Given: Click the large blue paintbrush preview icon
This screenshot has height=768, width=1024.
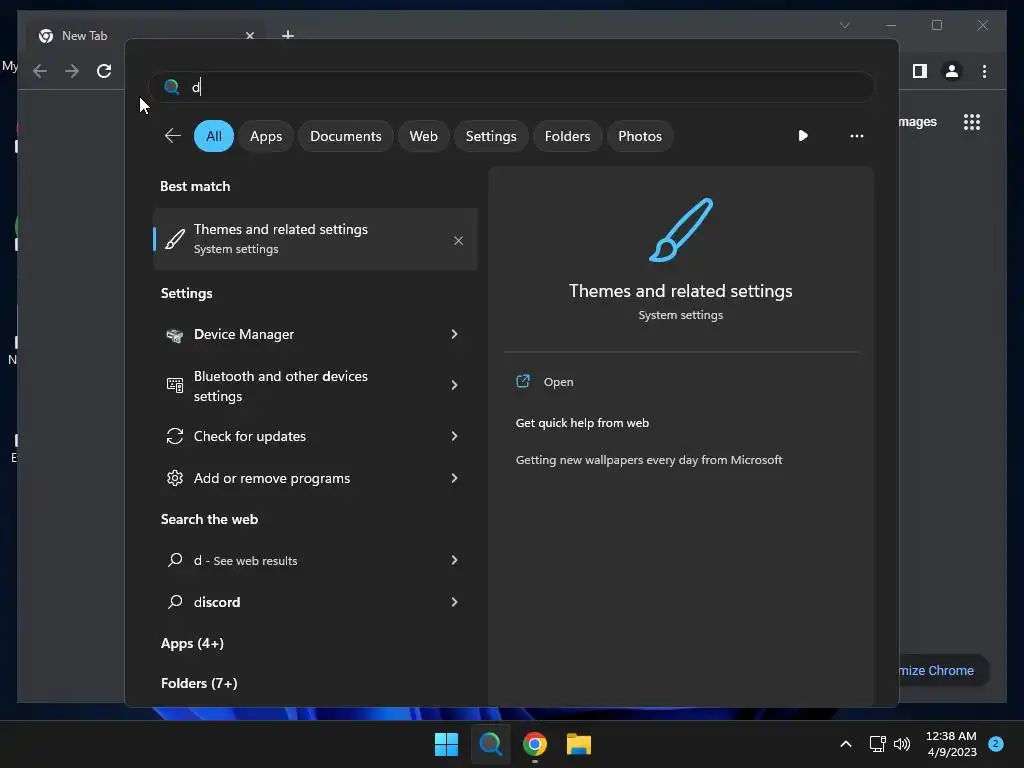Looking at the screenshot, I should point(681,230).
